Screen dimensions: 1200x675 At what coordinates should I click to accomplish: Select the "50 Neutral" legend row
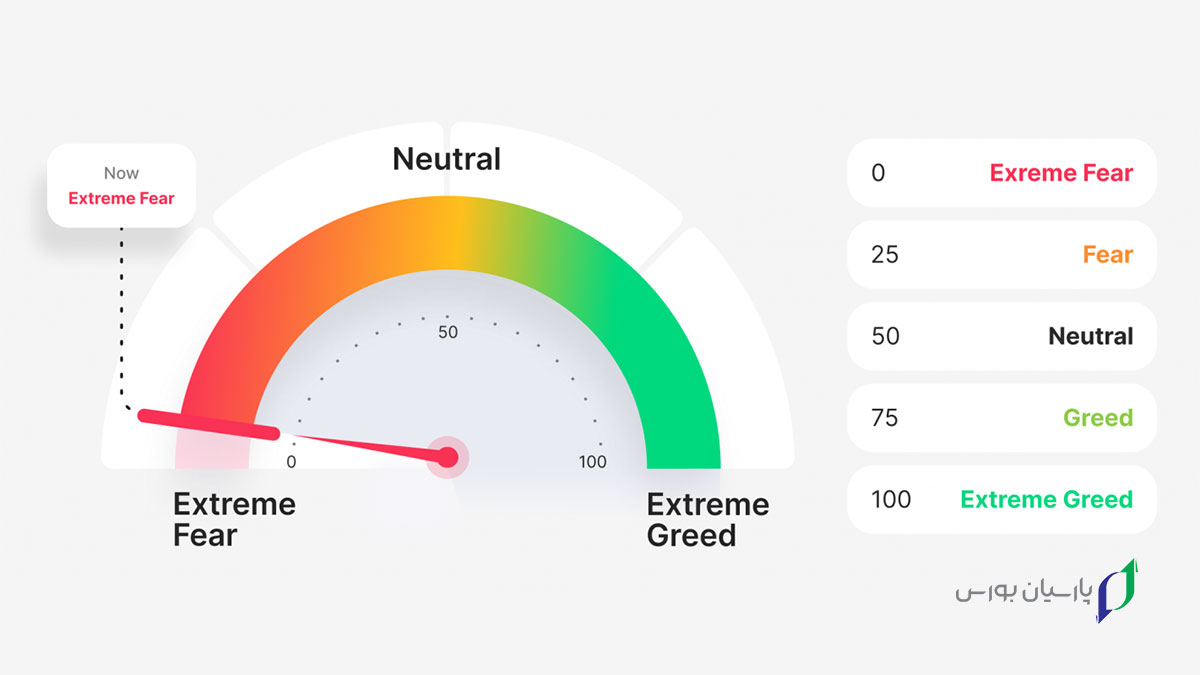[x=1001, y=336]
